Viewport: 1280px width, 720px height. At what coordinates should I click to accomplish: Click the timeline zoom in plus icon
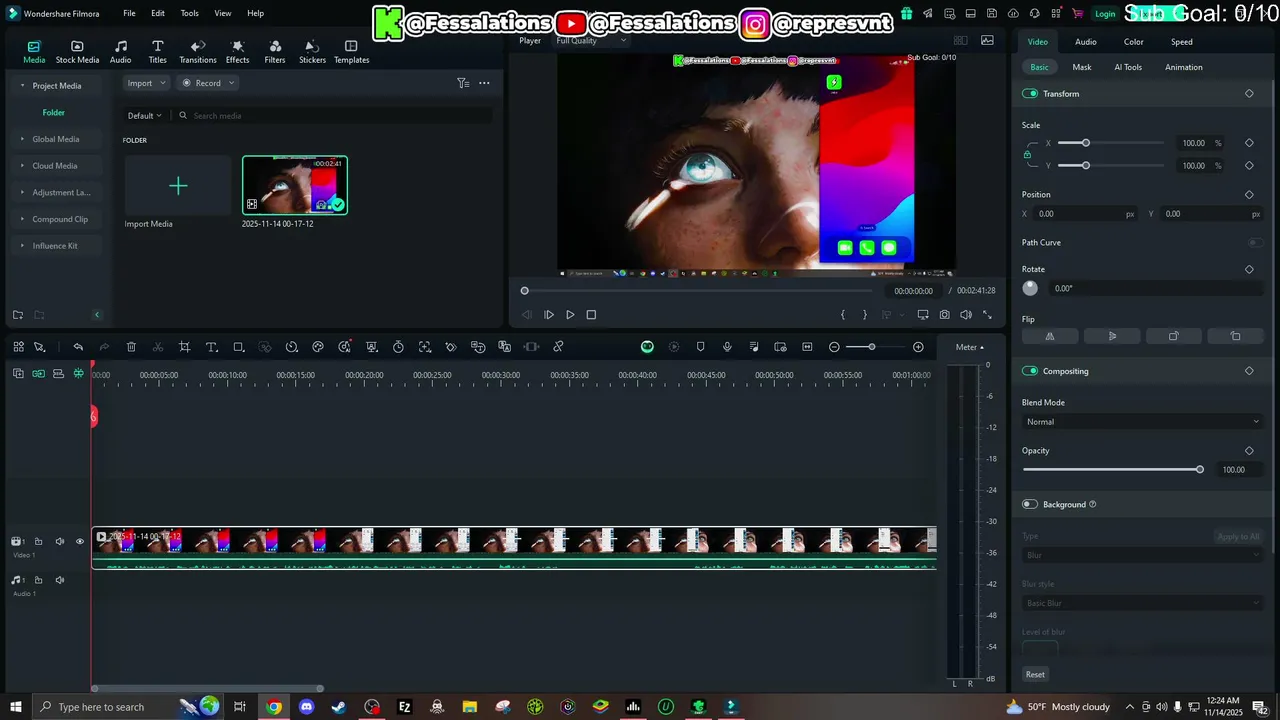coord(918,347)
